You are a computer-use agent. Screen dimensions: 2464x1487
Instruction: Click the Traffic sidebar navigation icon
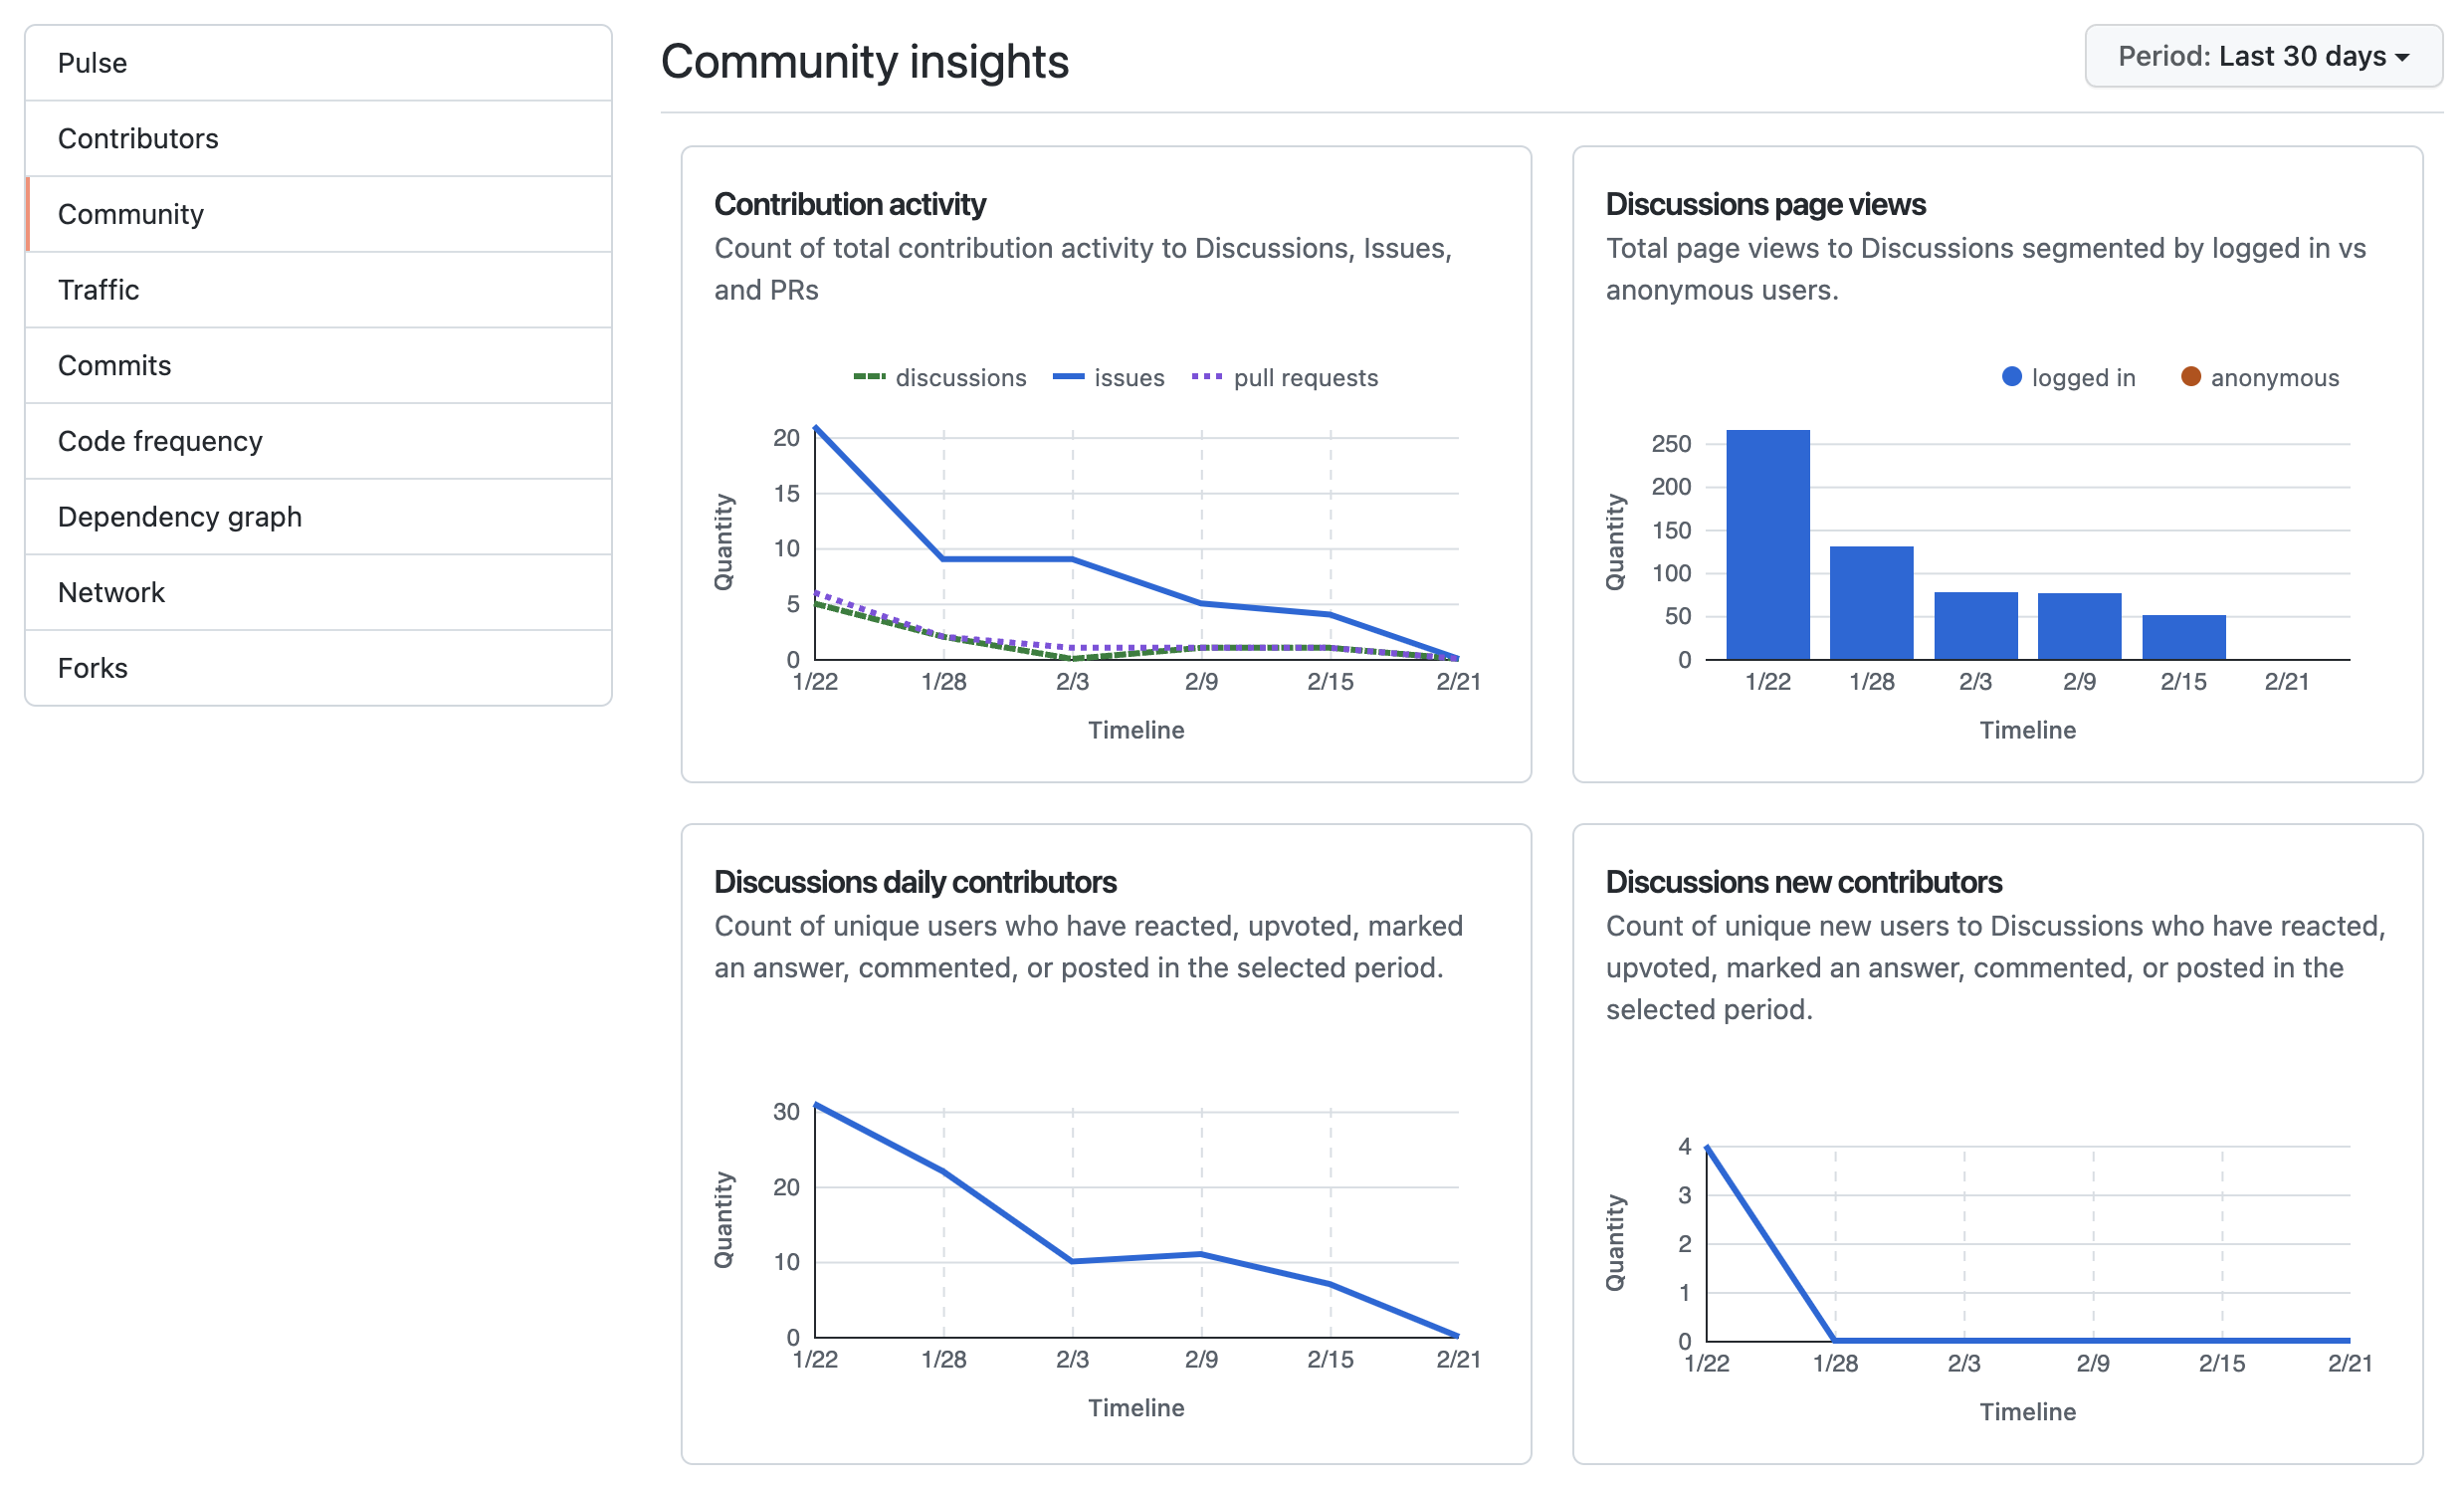tap(325, 289)
